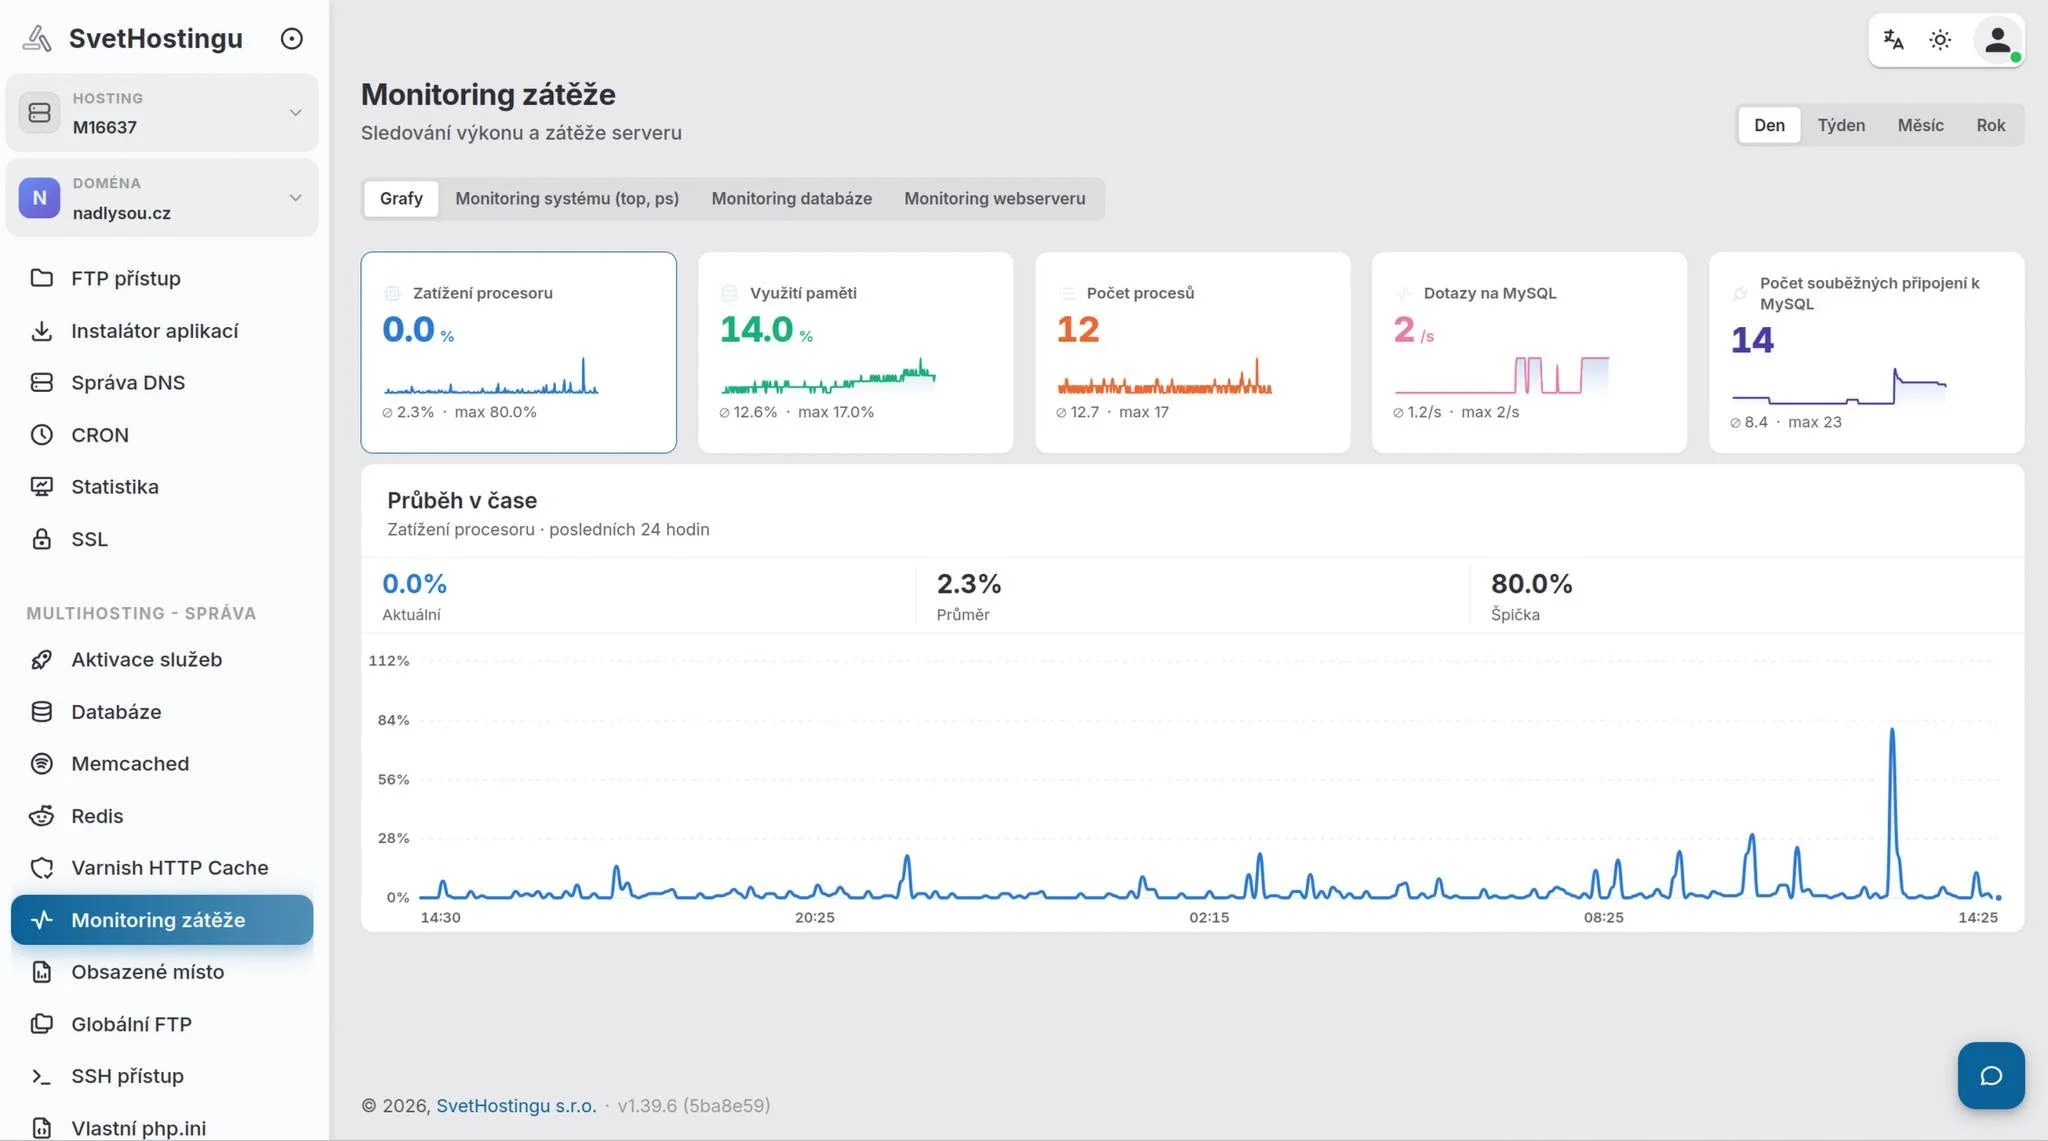Switch to the Grafy tab
This screenshot has height=1141, width=2048.
[x=401, y=199]
